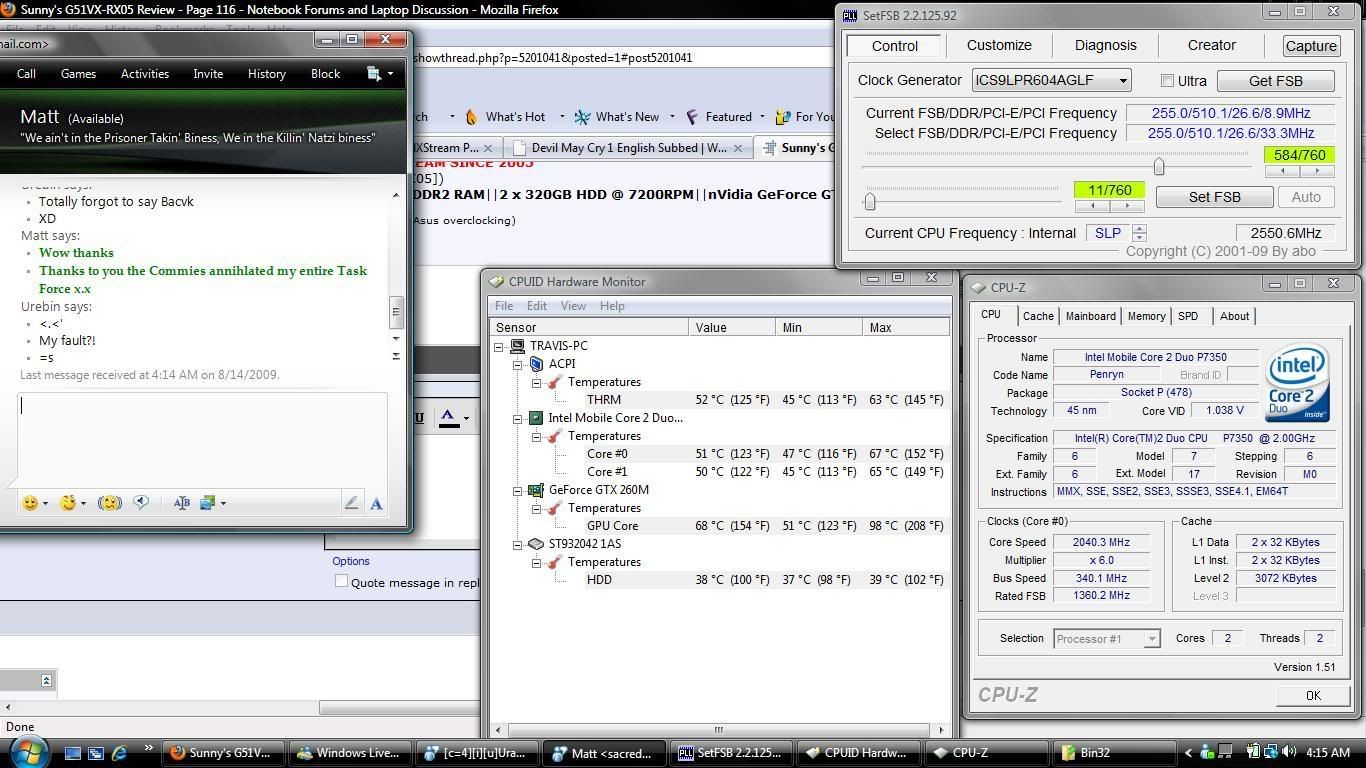Viewport: 1366px width, 768px height.
Task: Click the Messenger show menu icon beside Block
Action: 374,73
